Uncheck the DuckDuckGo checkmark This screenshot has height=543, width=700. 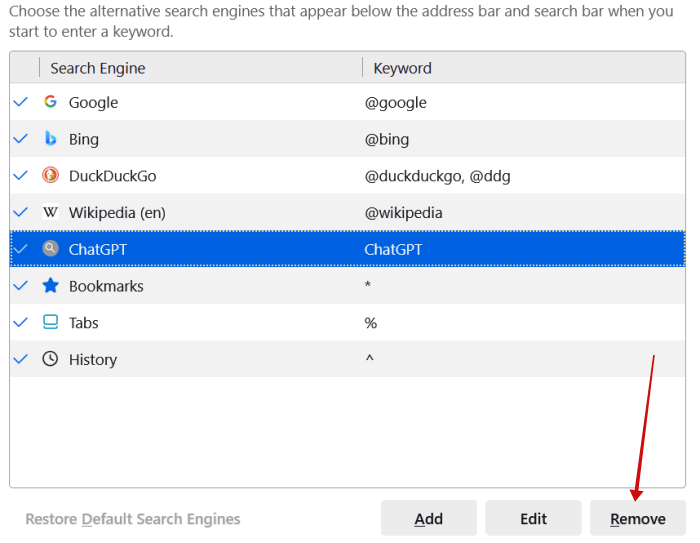(x=21, y=175)
